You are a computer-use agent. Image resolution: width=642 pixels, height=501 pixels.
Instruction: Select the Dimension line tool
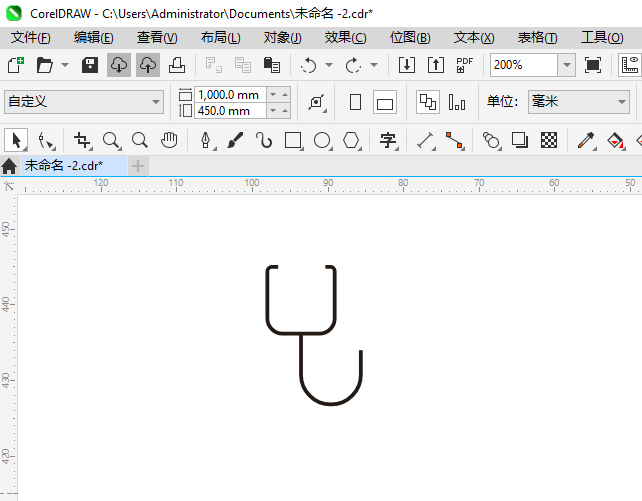click(425, 140)
